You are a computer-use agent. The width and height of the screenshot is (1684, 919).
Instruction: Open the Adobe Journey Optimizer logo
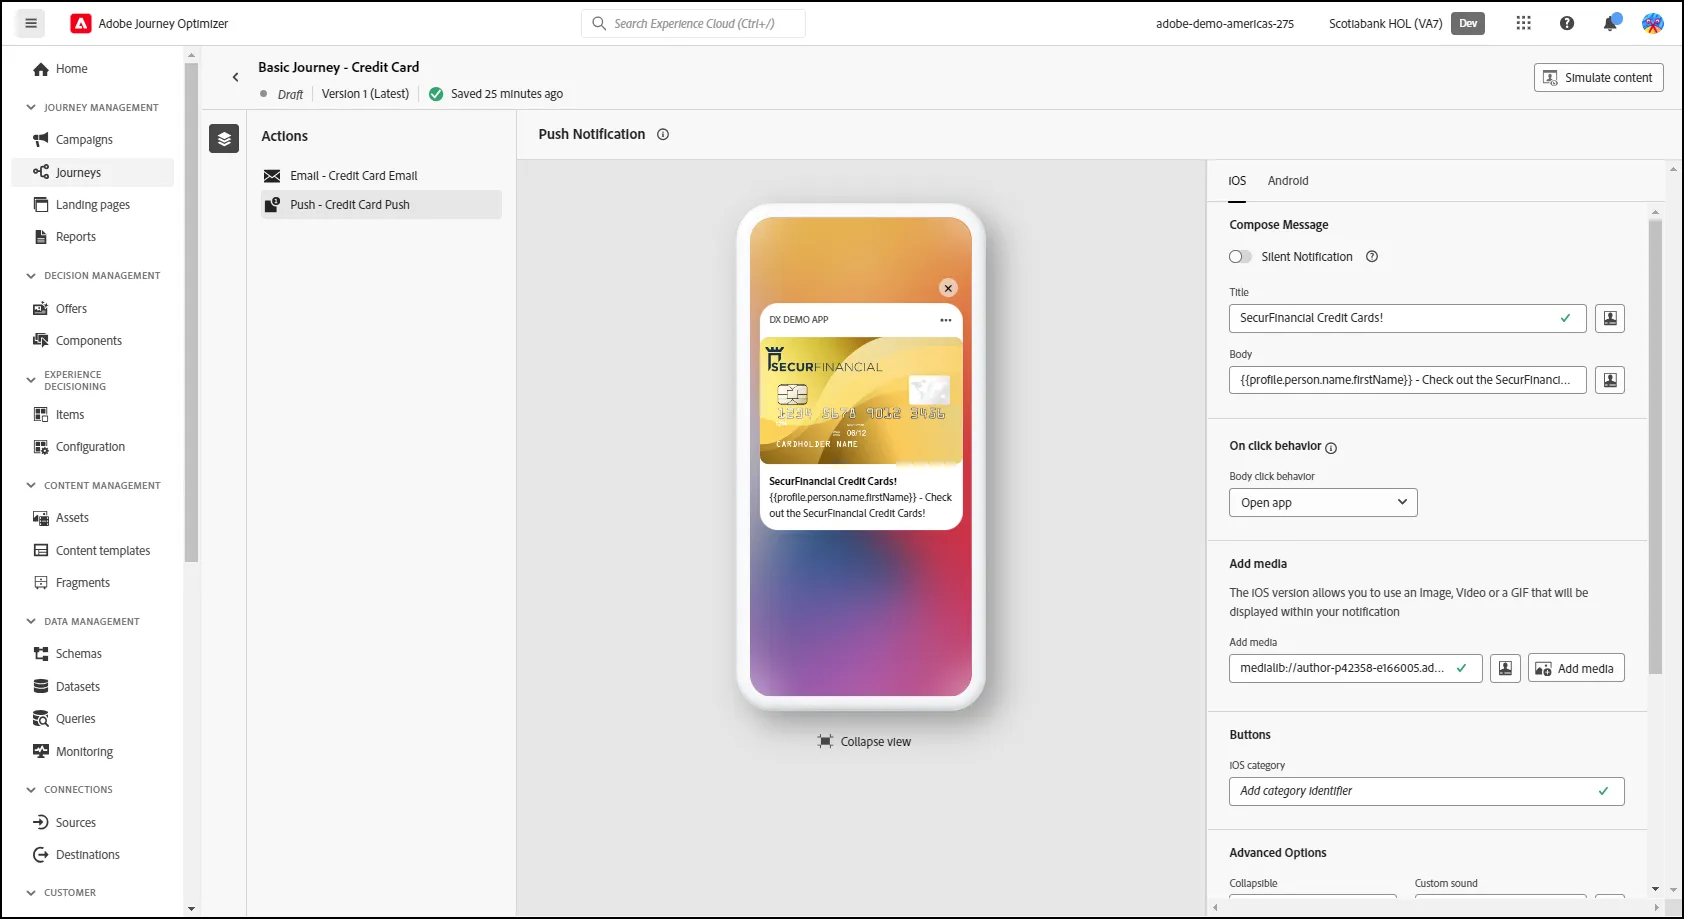click(81, 23)
